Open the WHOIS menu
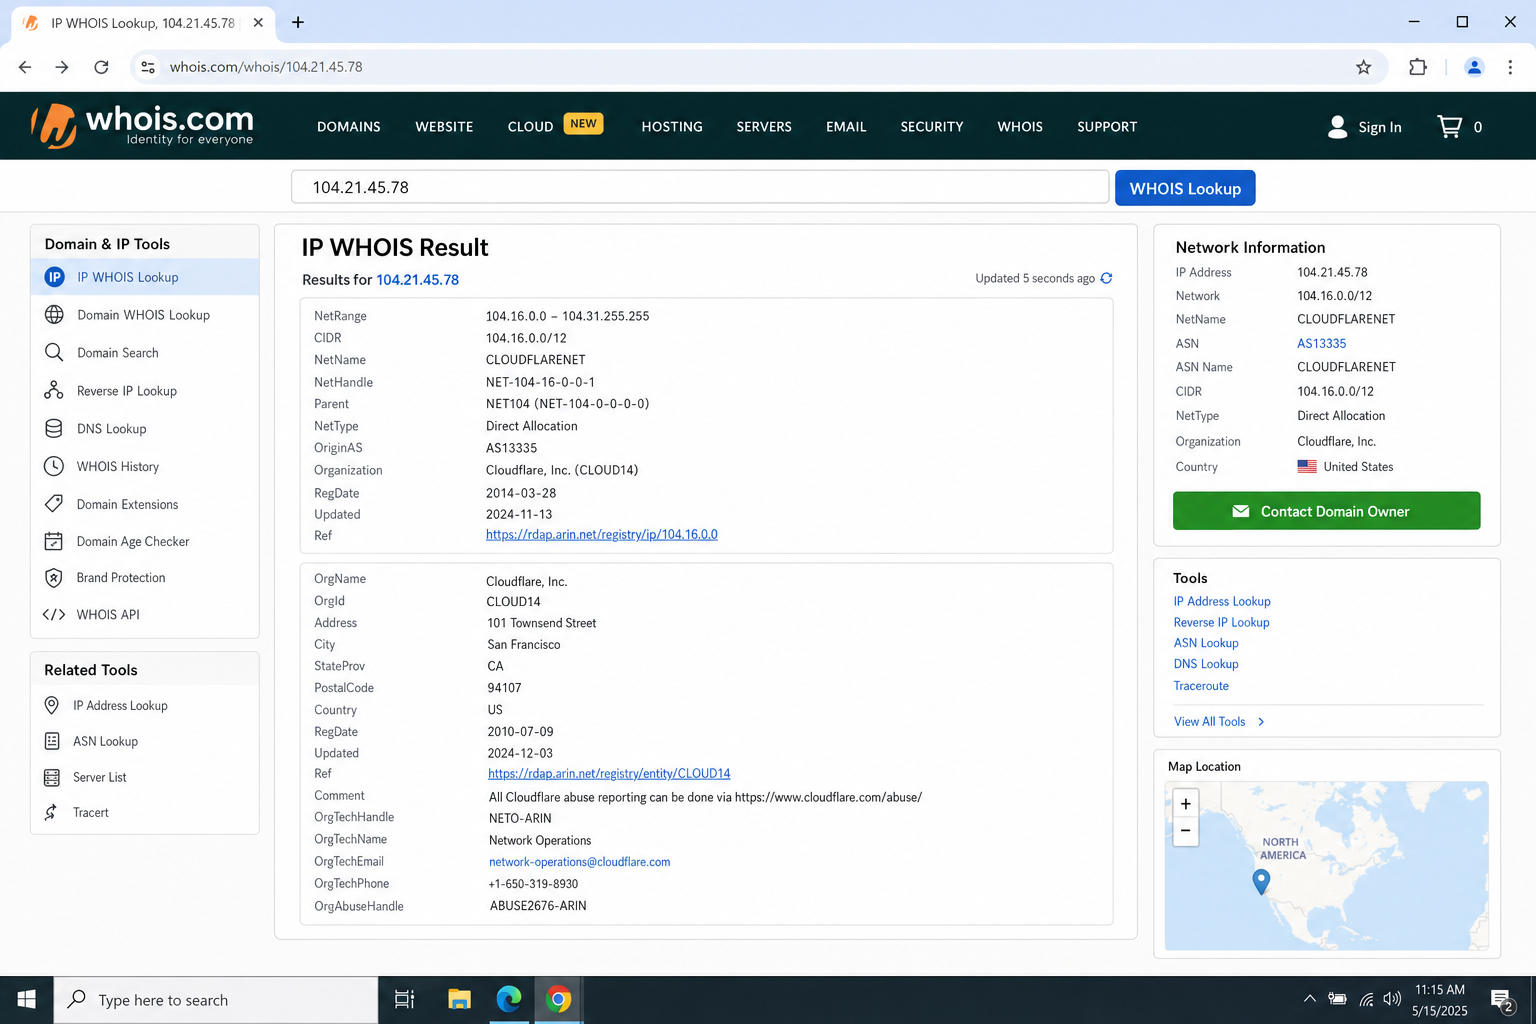The width and height of the screenshot is (1536, 1024). [1020, 127]
